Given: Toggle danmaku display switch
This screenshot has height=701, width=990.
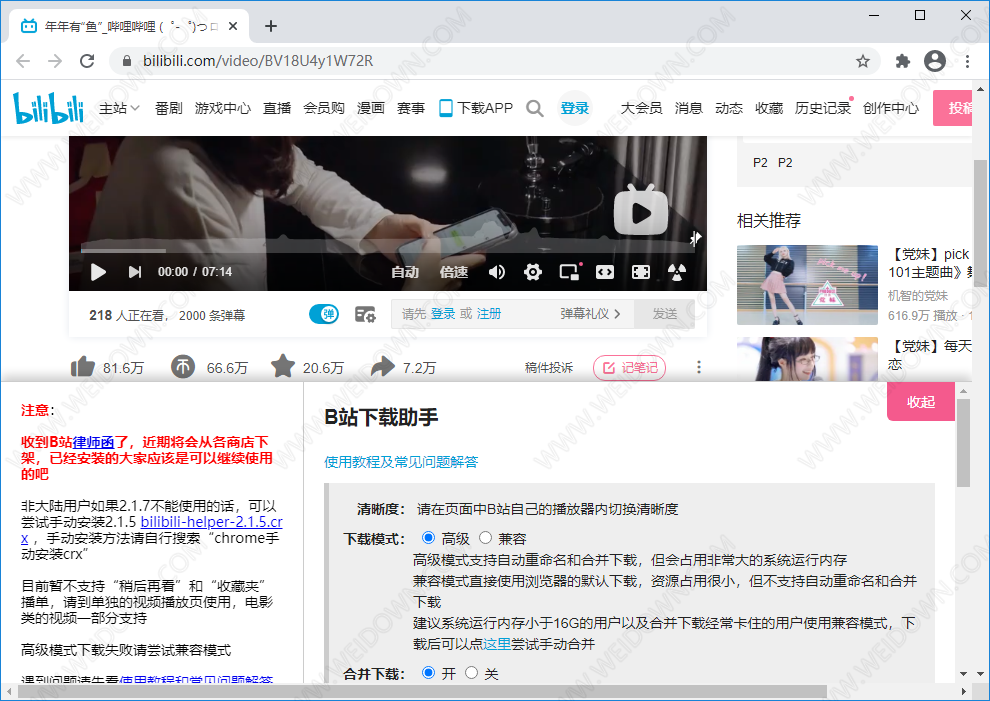Looking at the screenshot, I should point(324,314).
